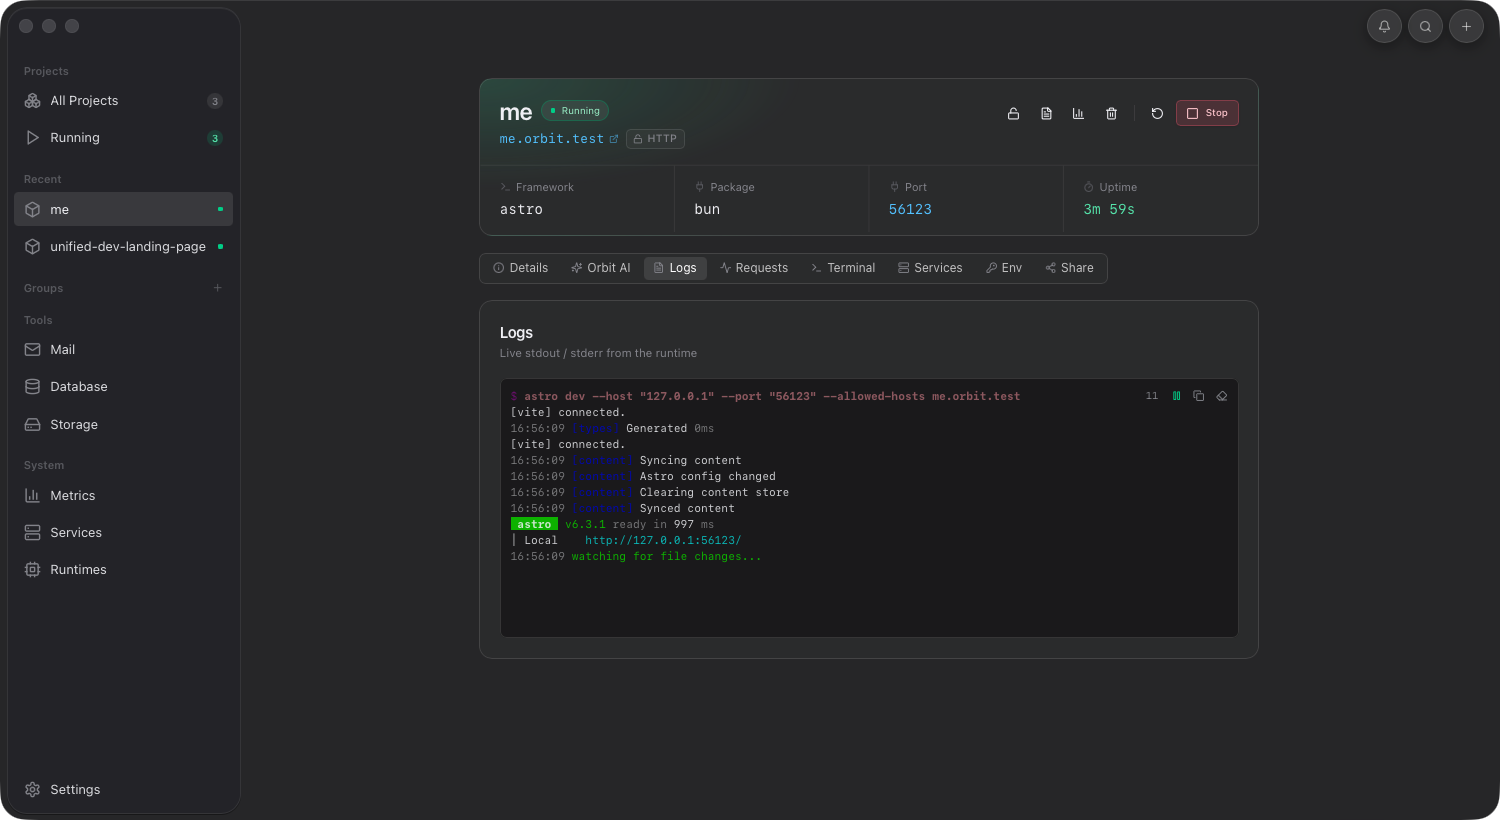Open the Database tool
The image size is (1500, 820).
click(x=123, y=387)
